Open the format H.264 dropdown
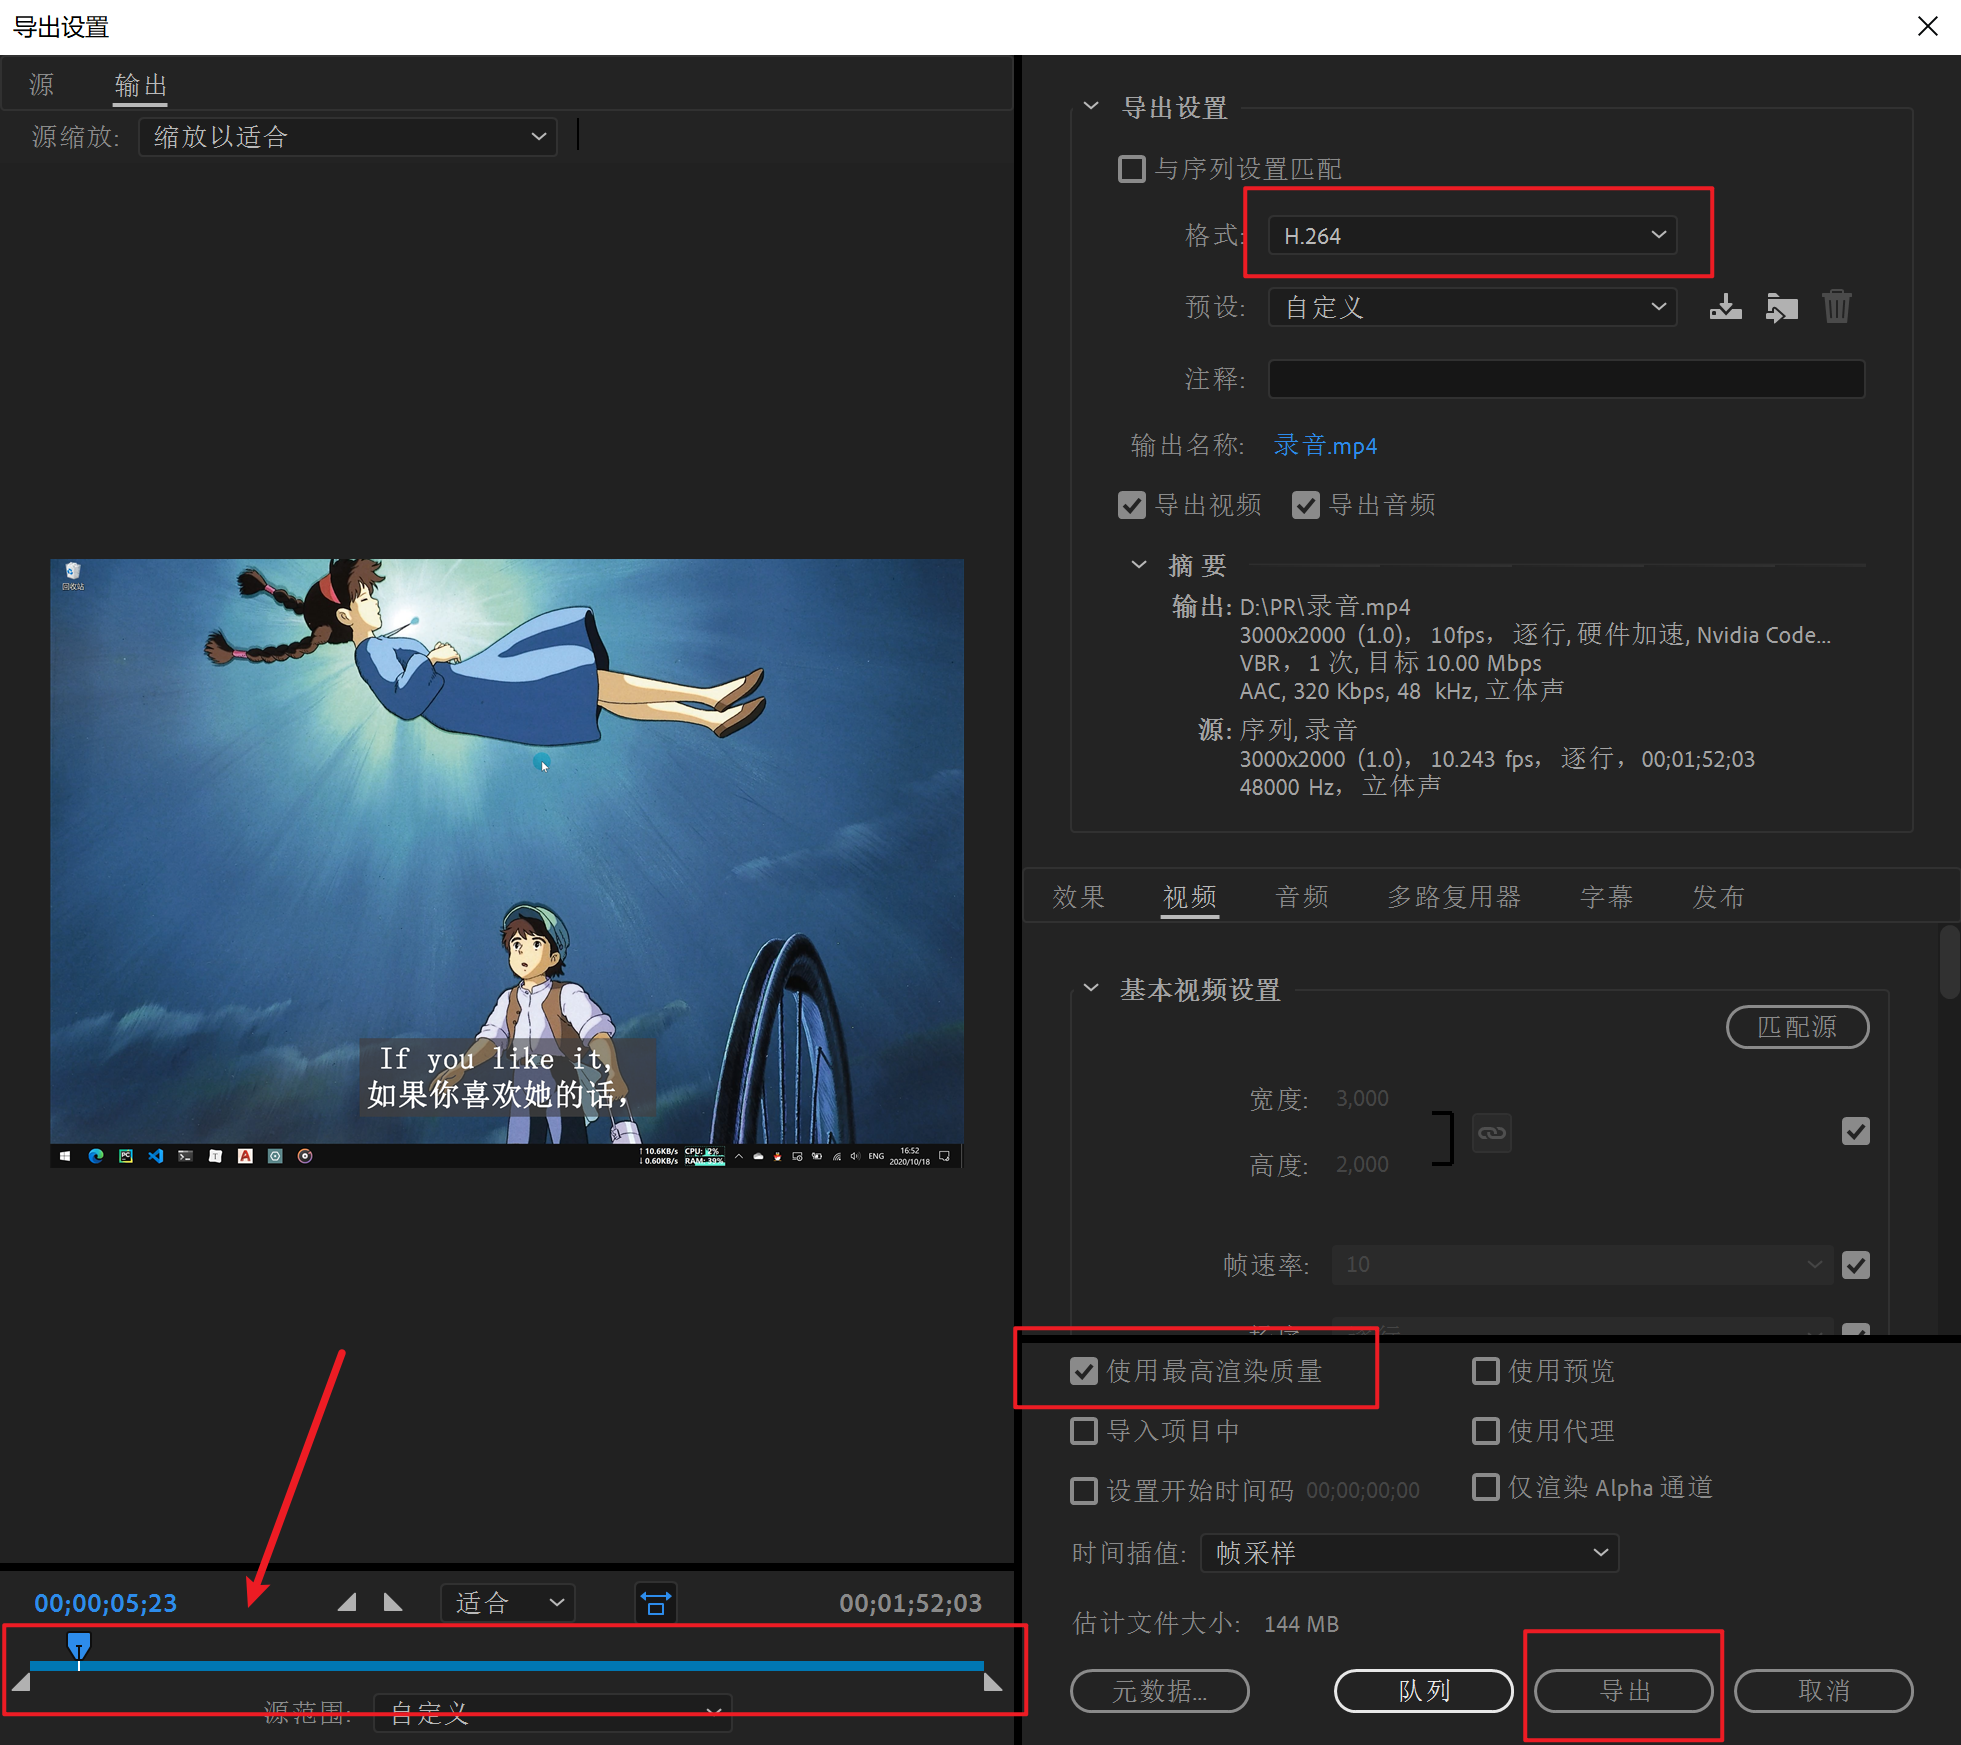The image size is (1961, 1745). 1473,235
